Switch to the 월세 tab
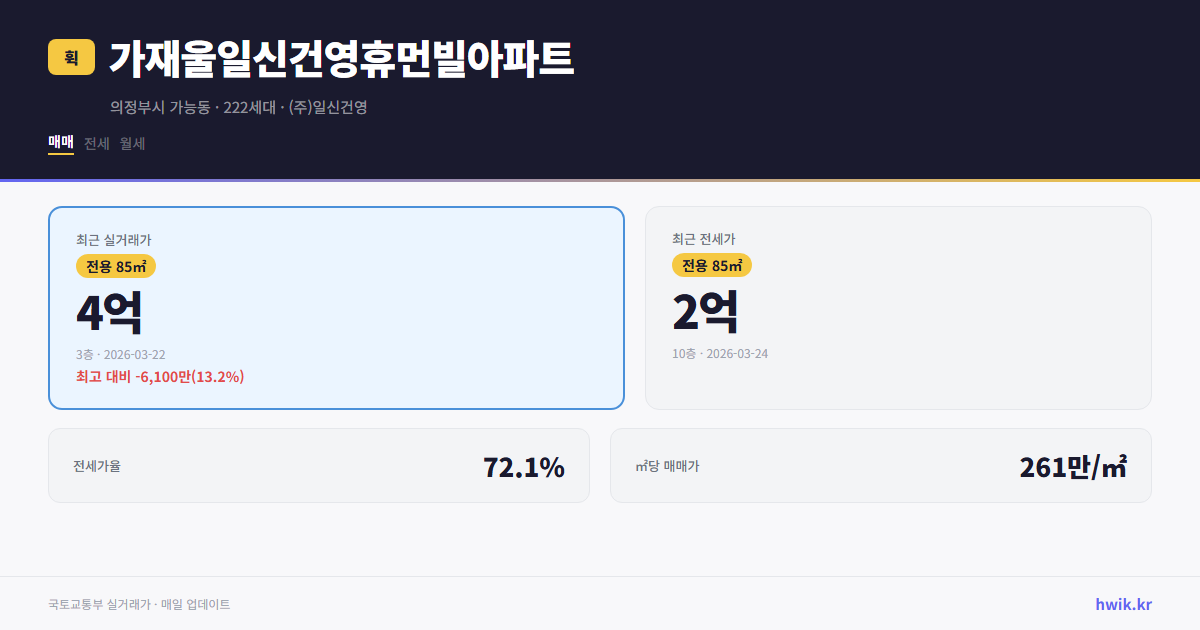1200x630 pixels. coord(133,143)
